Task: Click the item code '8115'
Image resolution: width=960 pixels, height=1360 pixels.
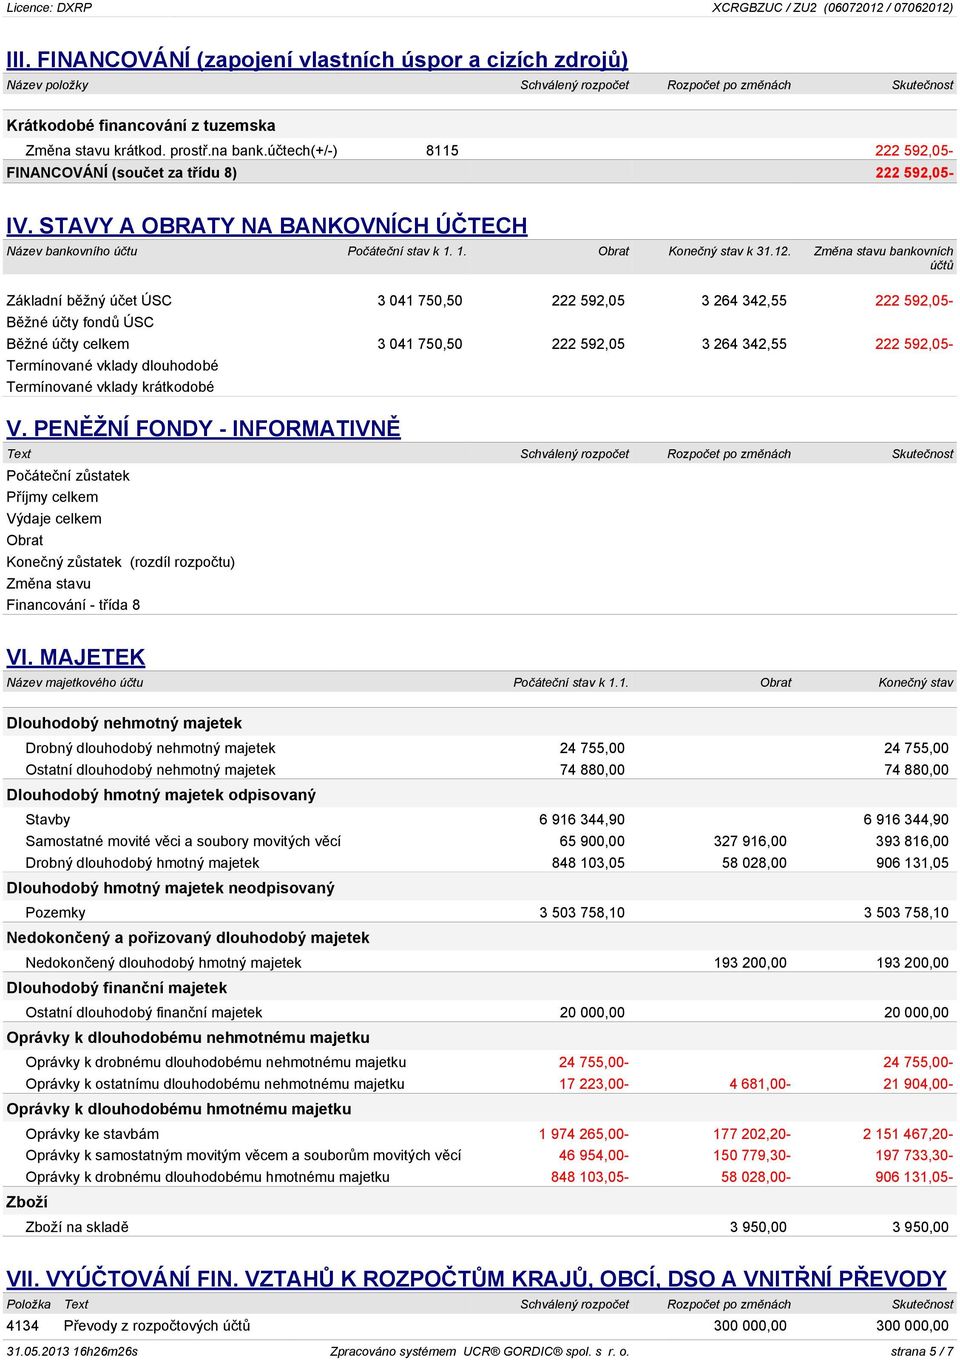Action: (x=442, y=151)
